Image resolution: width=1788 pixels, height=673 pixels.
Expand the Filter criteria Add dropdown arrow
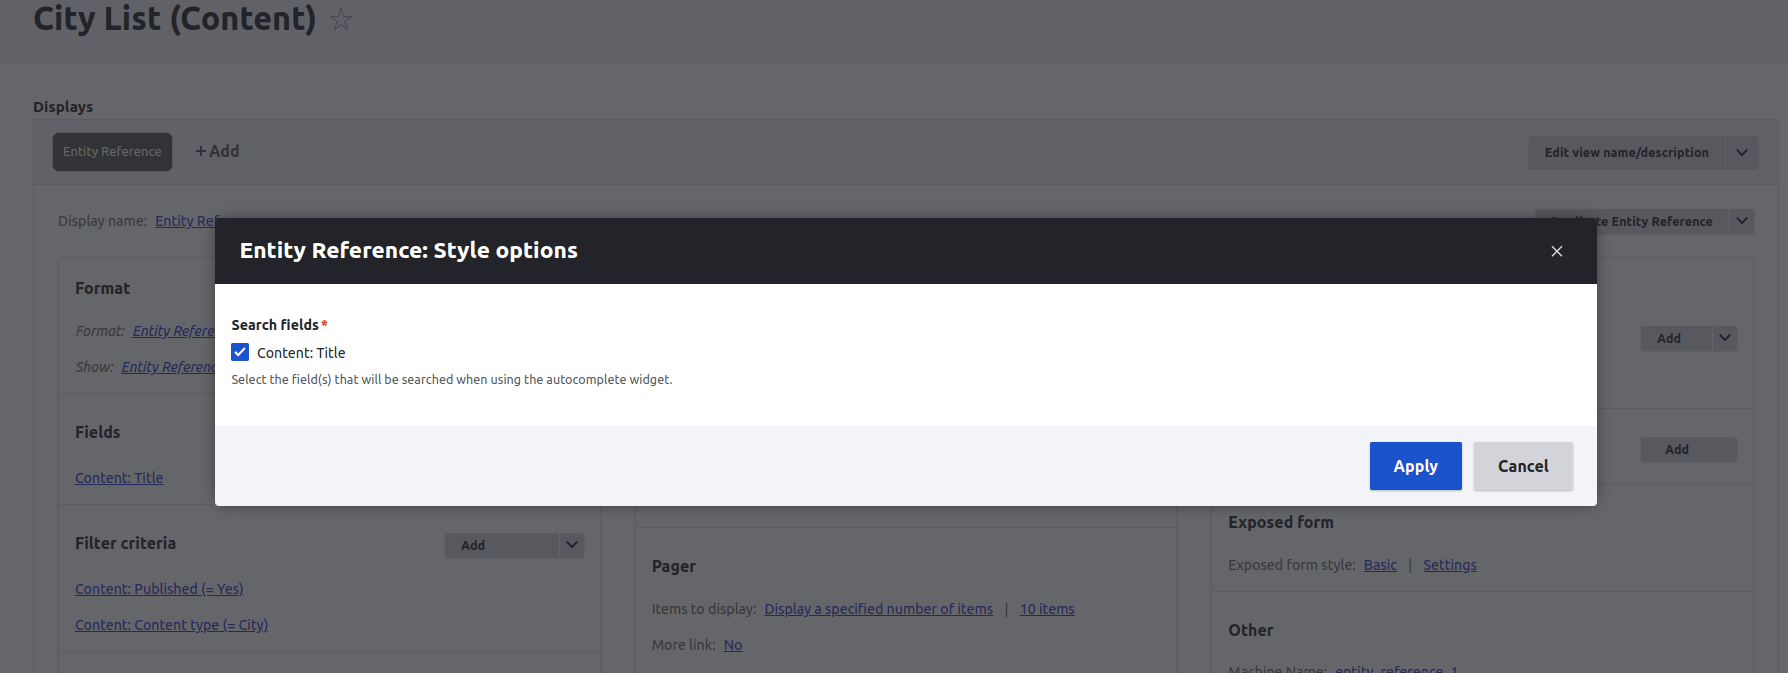point(572,545)
